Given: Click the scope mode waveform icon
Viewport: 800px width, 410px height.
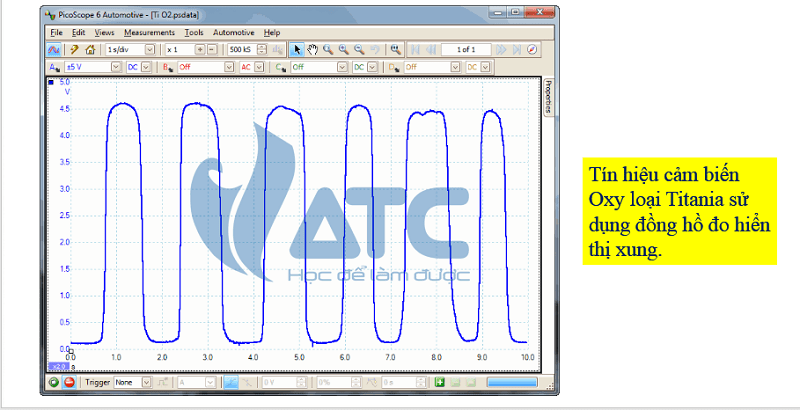Looking at the screenshot, I should point(55,49).
